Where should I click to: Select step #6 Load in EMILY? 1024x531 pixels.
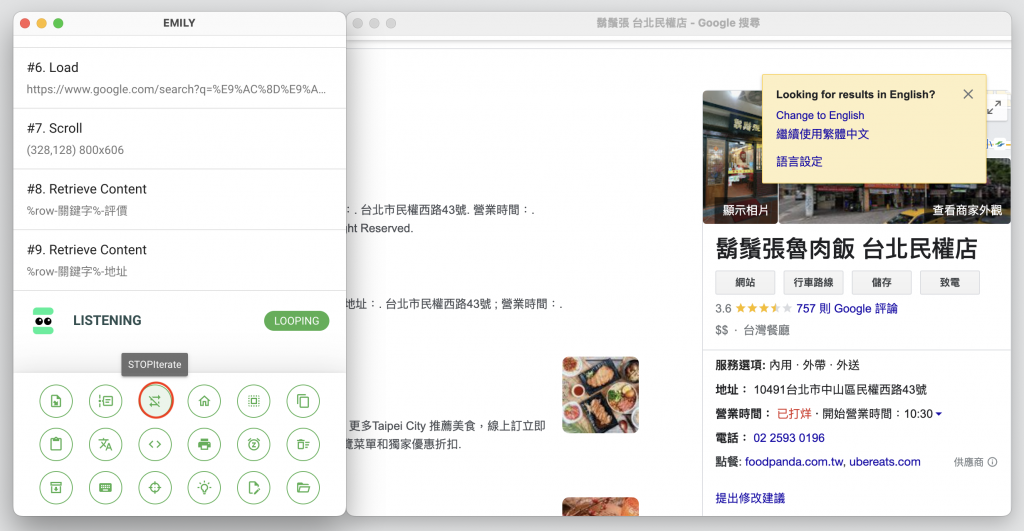point(180,78)
